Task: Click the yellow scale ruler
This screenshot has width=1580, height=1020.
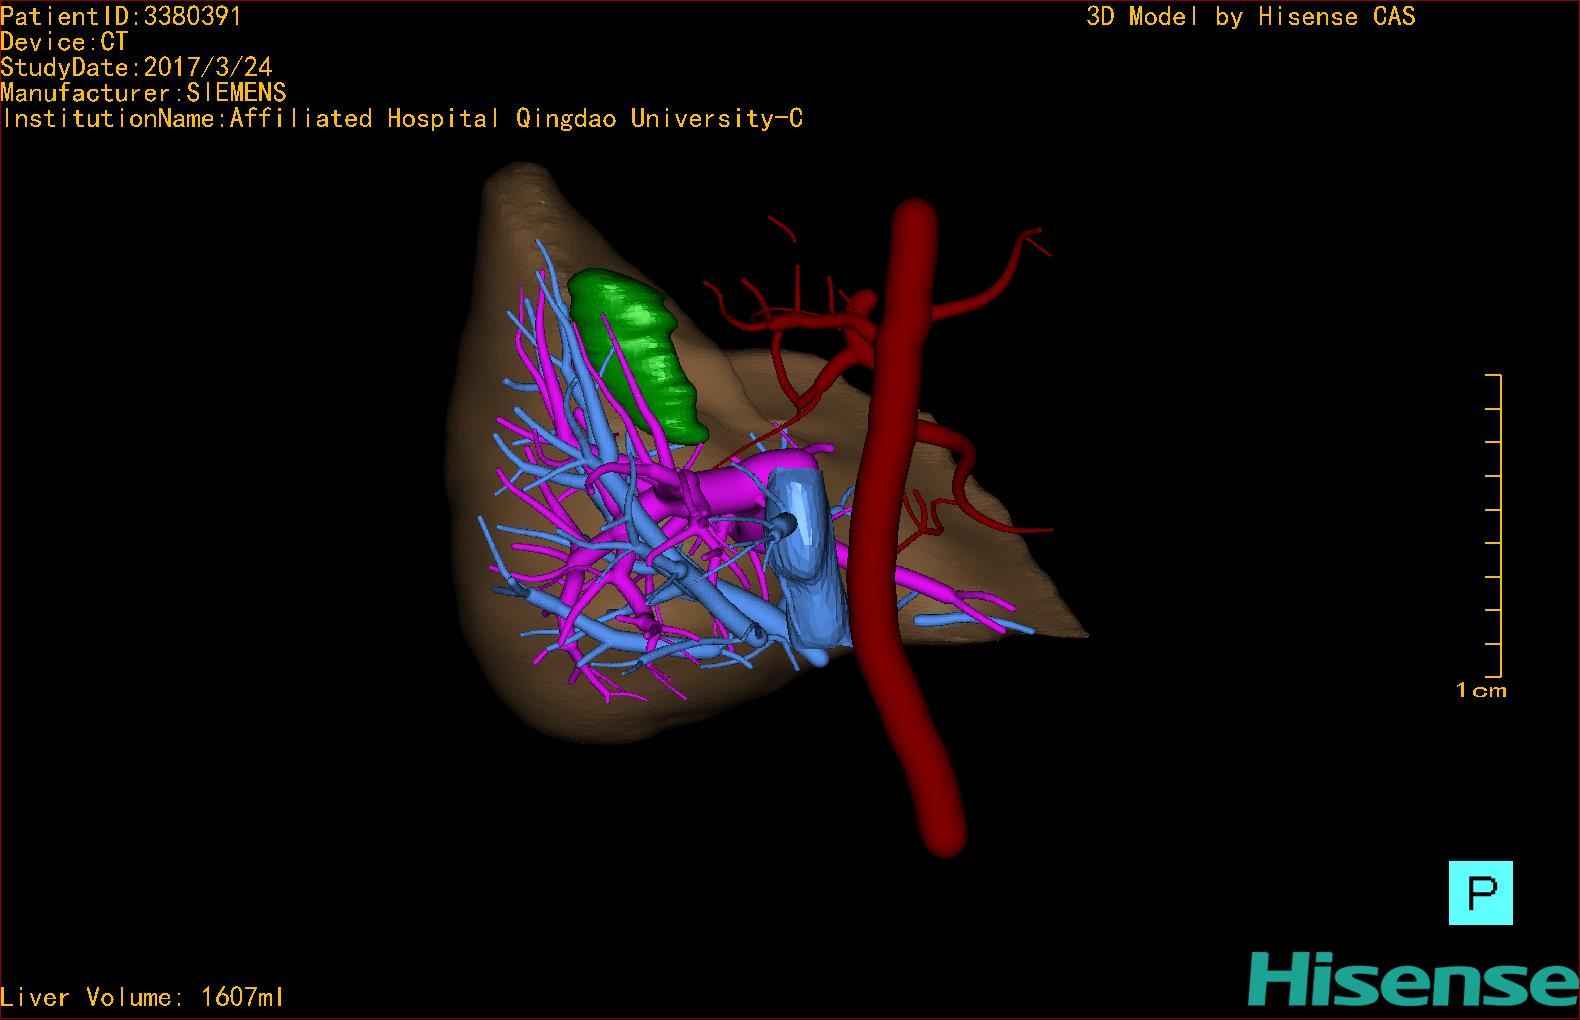Action: pos(1494,525)
